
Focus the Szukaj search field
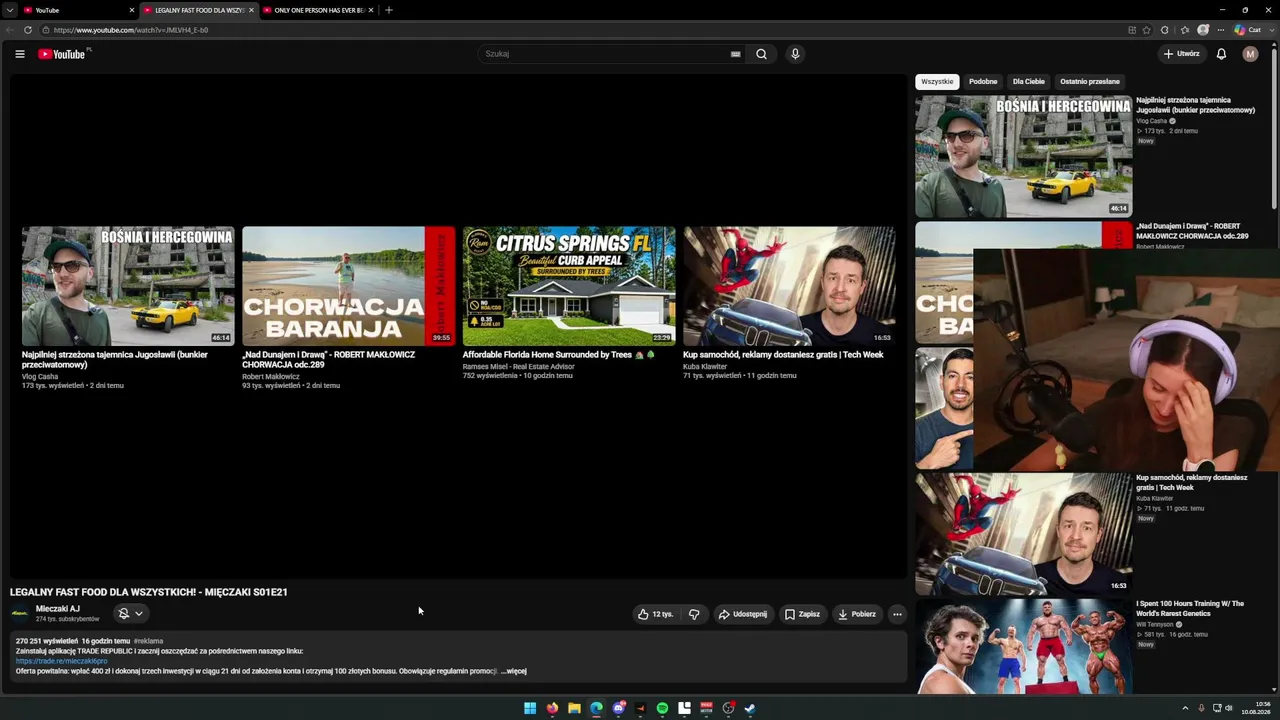(x=610, y=54)
